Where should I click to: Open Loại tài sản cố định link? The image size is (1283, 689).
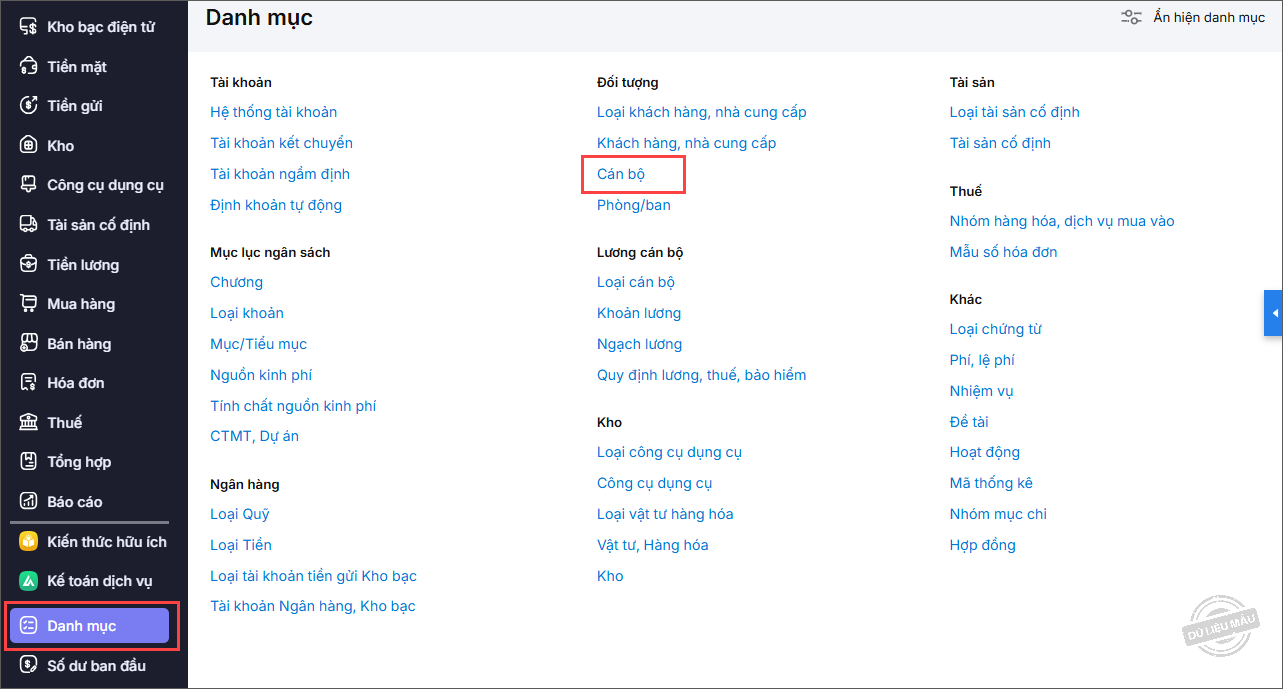coord(1015,112)
